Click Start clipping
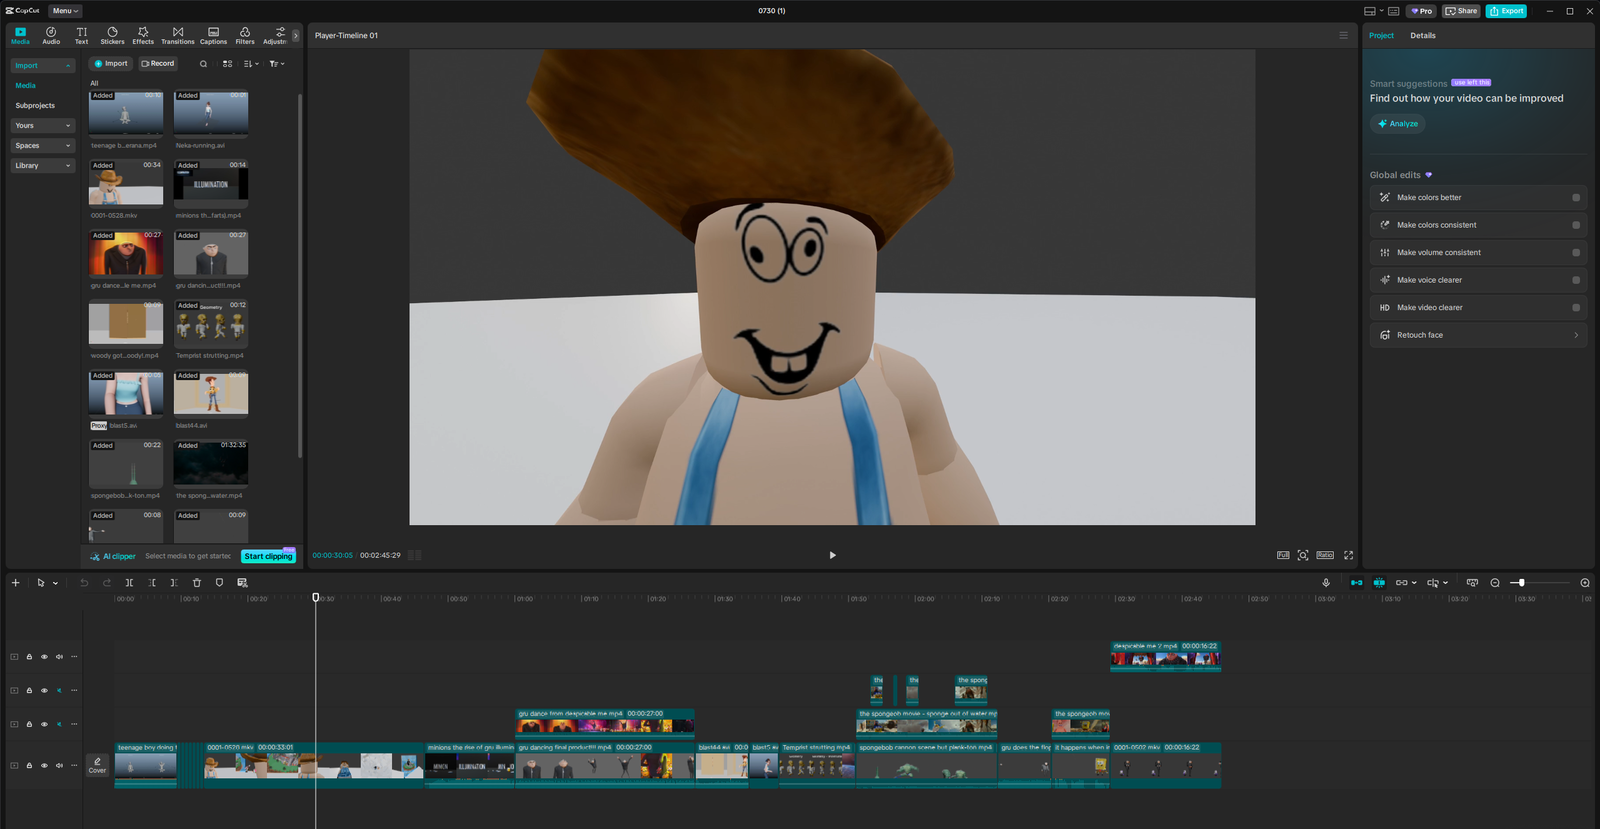Image resolution: width=1600 pixels, height=829 pixels. coord(268,556)
